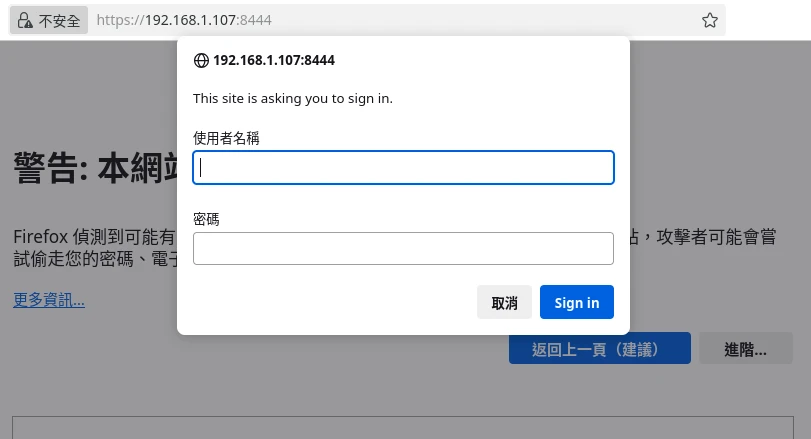Click the lock warning icon in address bar
Viewport: 811px width, 439px height.
pyautogui.click(x=25, y=20)
